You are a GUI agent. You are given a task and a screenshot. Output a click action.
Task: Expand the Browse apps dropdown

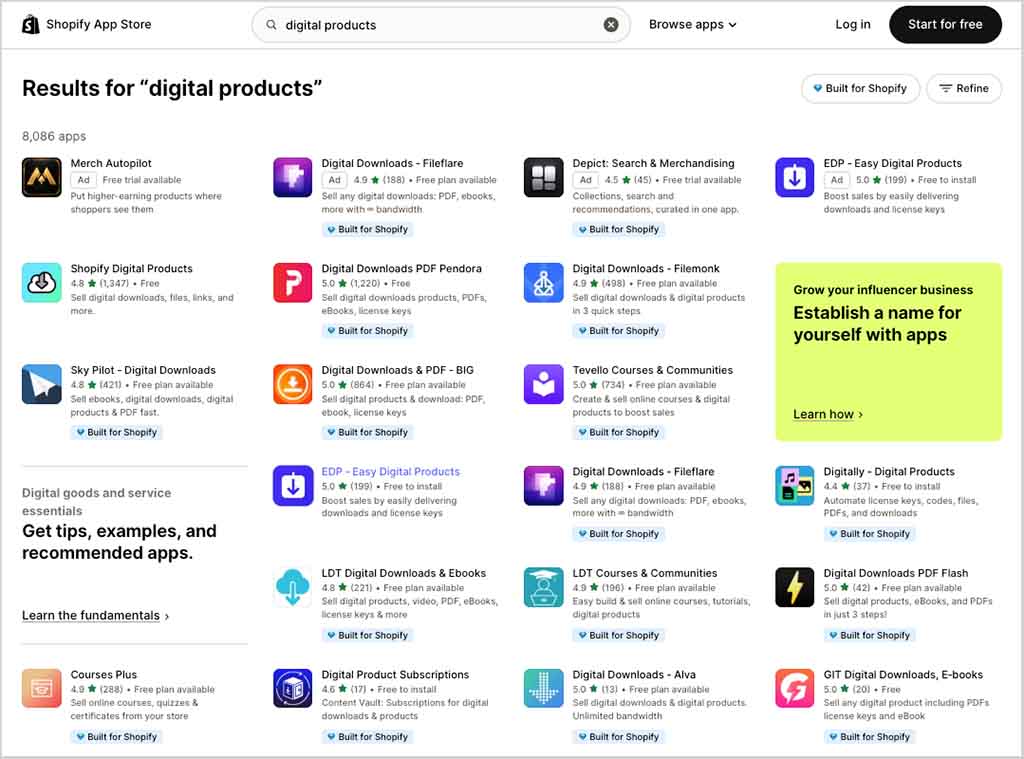pyautogui.click(x=692, y=24)
